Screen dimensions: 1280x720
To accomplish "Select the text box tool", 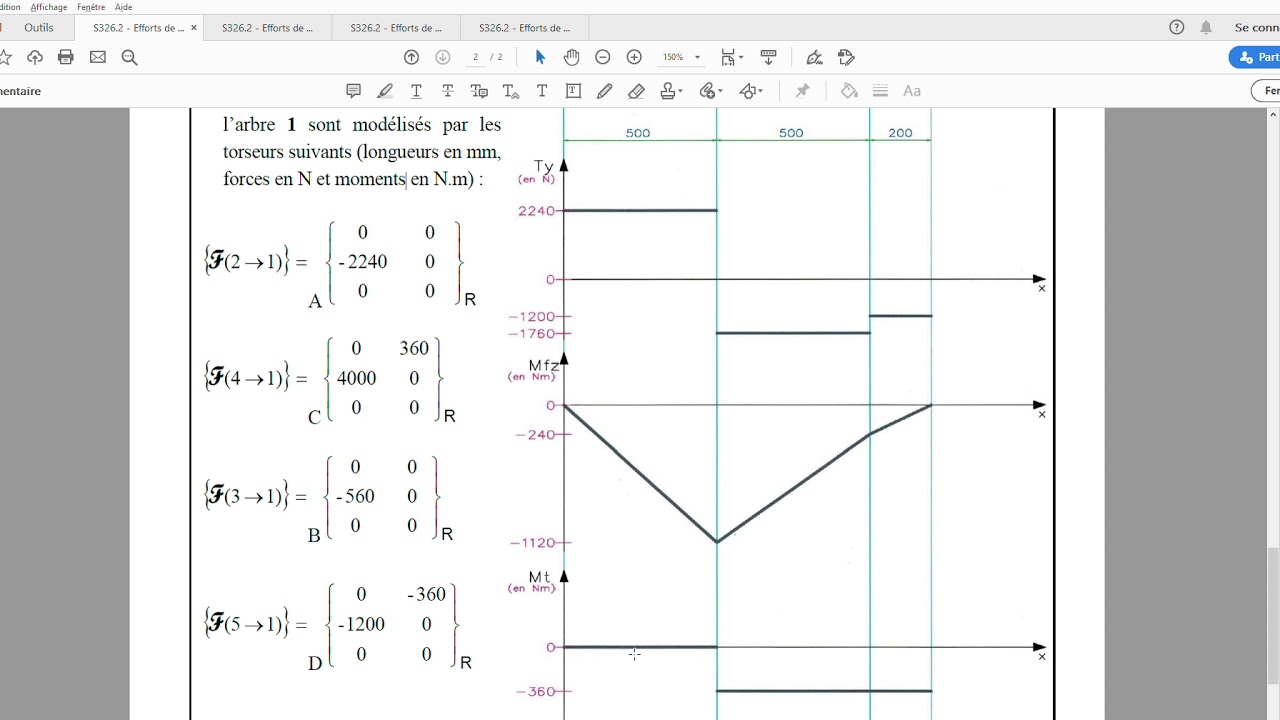I will 573,91.
